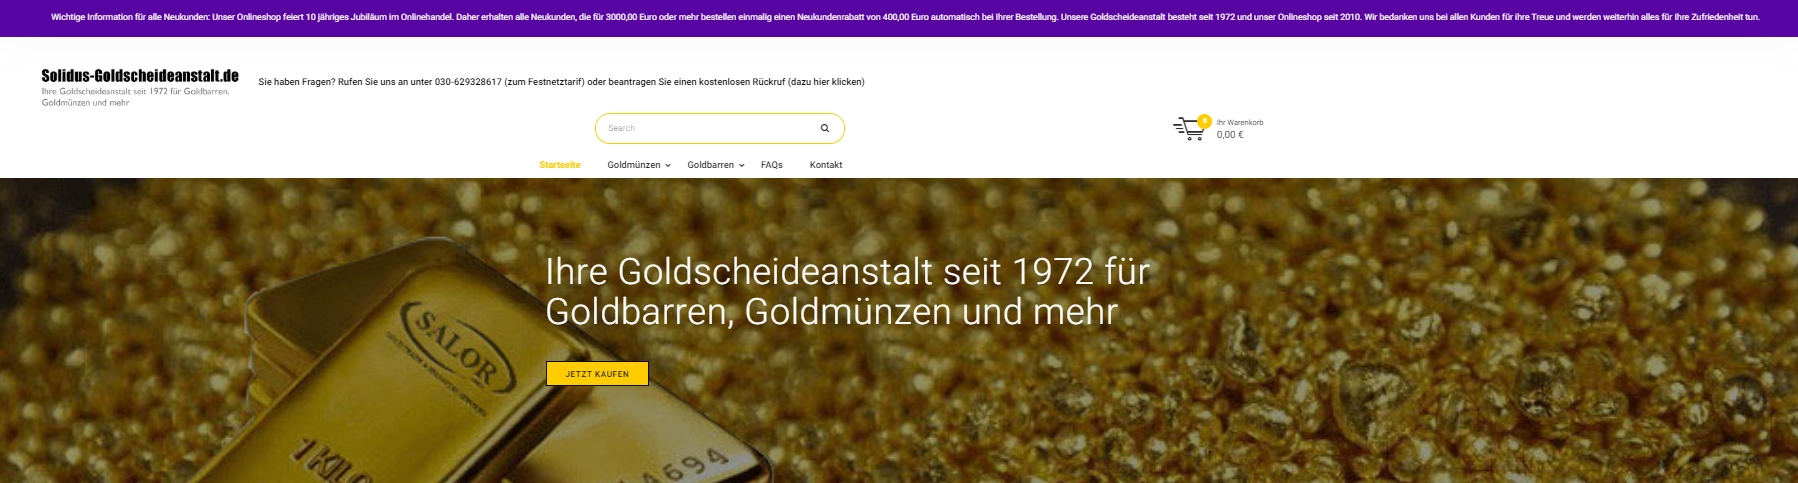Click the logo tagline under the site name

pyautogui.click(x=136, y=97)
